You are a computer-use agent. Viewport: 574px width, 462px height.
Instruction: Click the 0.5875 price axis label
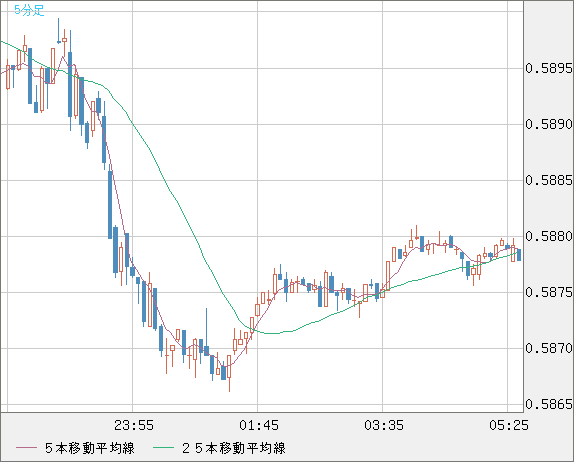coord(549,292)
